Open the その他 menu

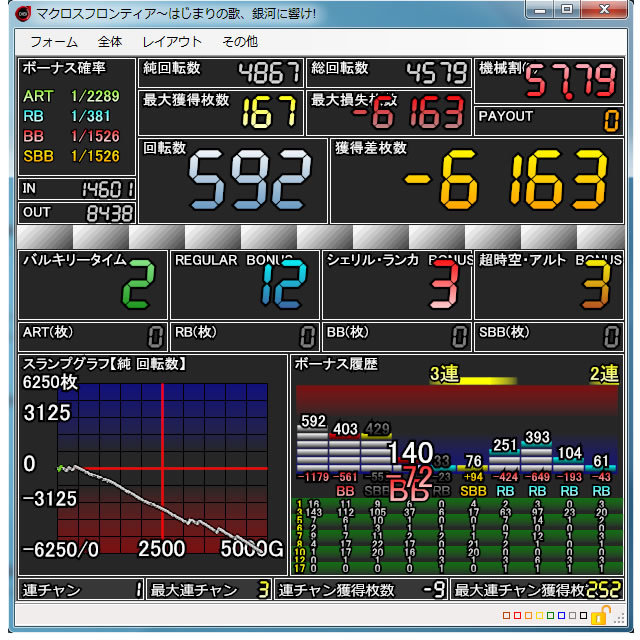pyautogui.click(x=239, y=42)
